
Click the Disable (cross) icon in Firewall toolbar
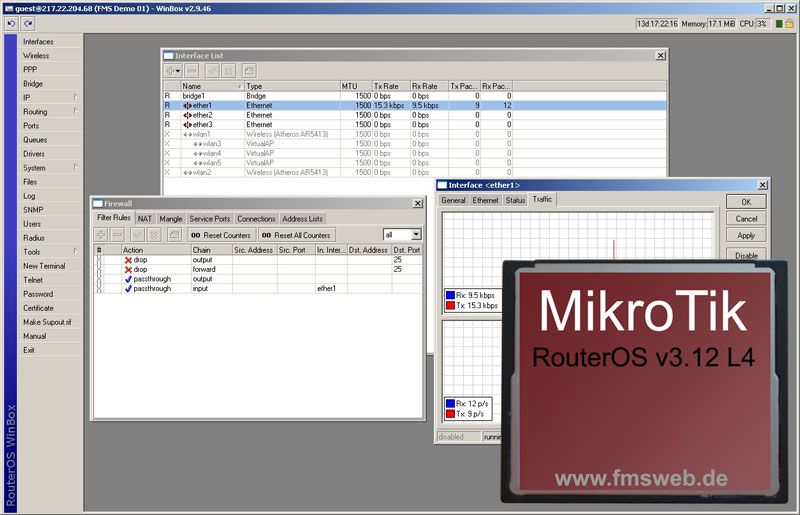(x=154, y=235)
